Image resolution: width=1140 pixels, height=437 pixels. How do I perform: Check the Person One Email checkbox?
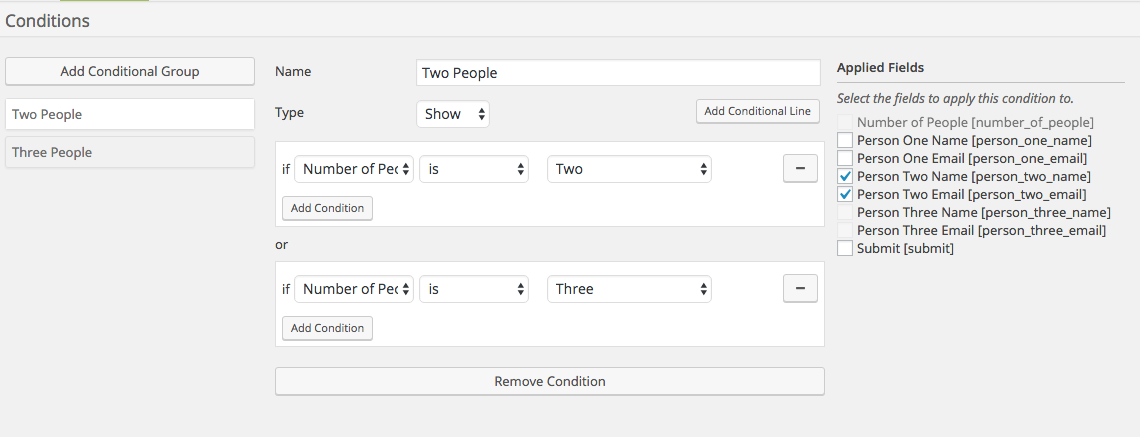click(x=845, y=158)
